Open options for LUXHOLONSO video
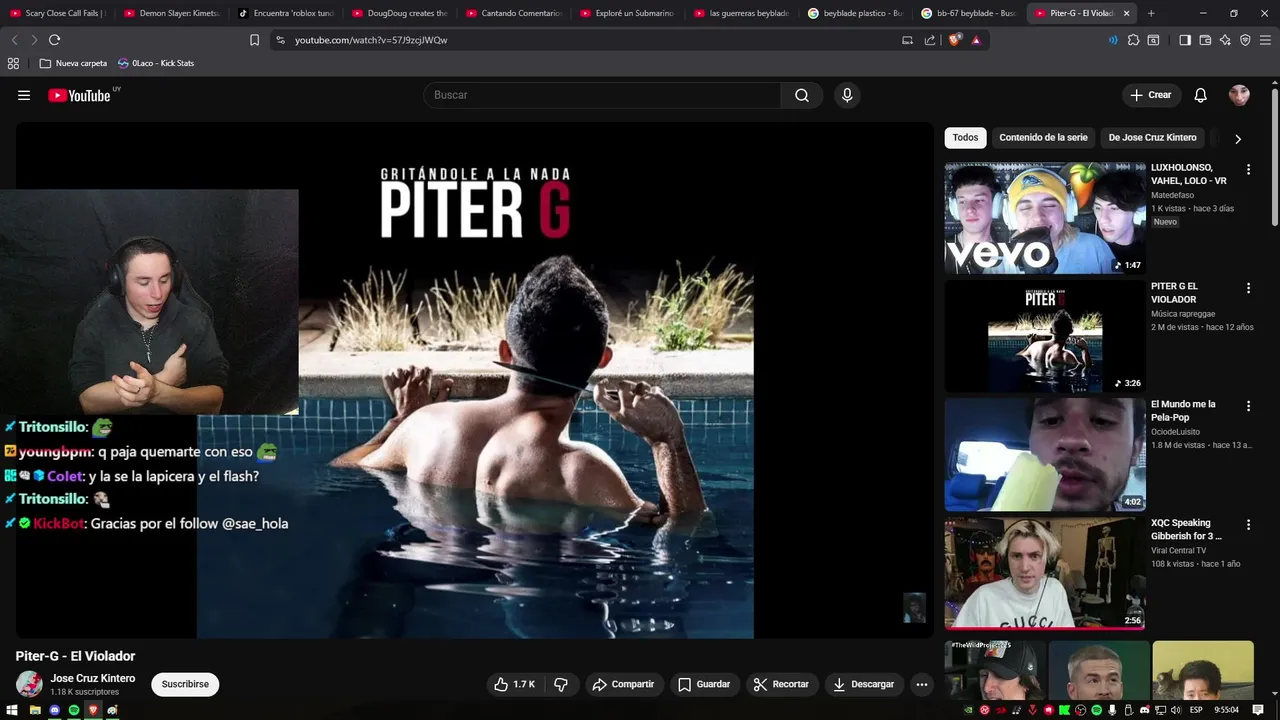This screenshot has height=720, width=1280. coord(1248,170)
